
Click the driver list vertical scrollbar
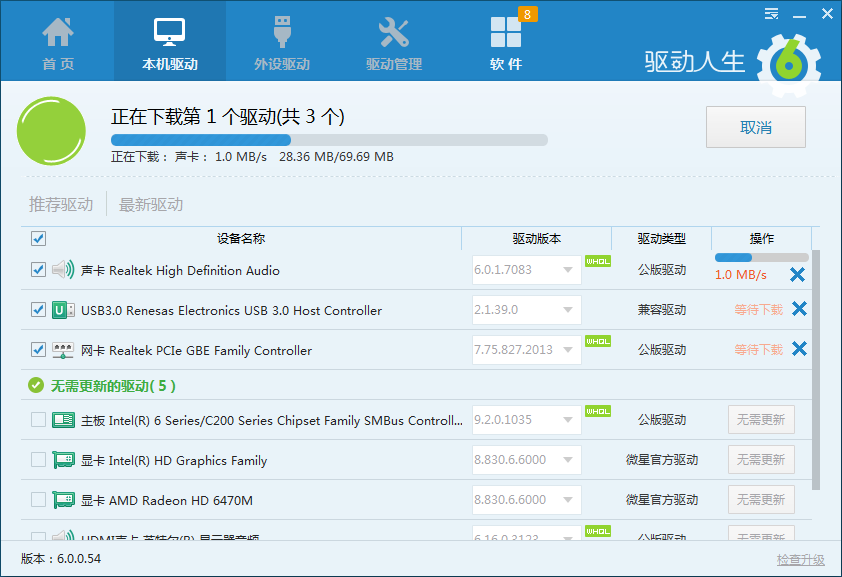(816, 370)
